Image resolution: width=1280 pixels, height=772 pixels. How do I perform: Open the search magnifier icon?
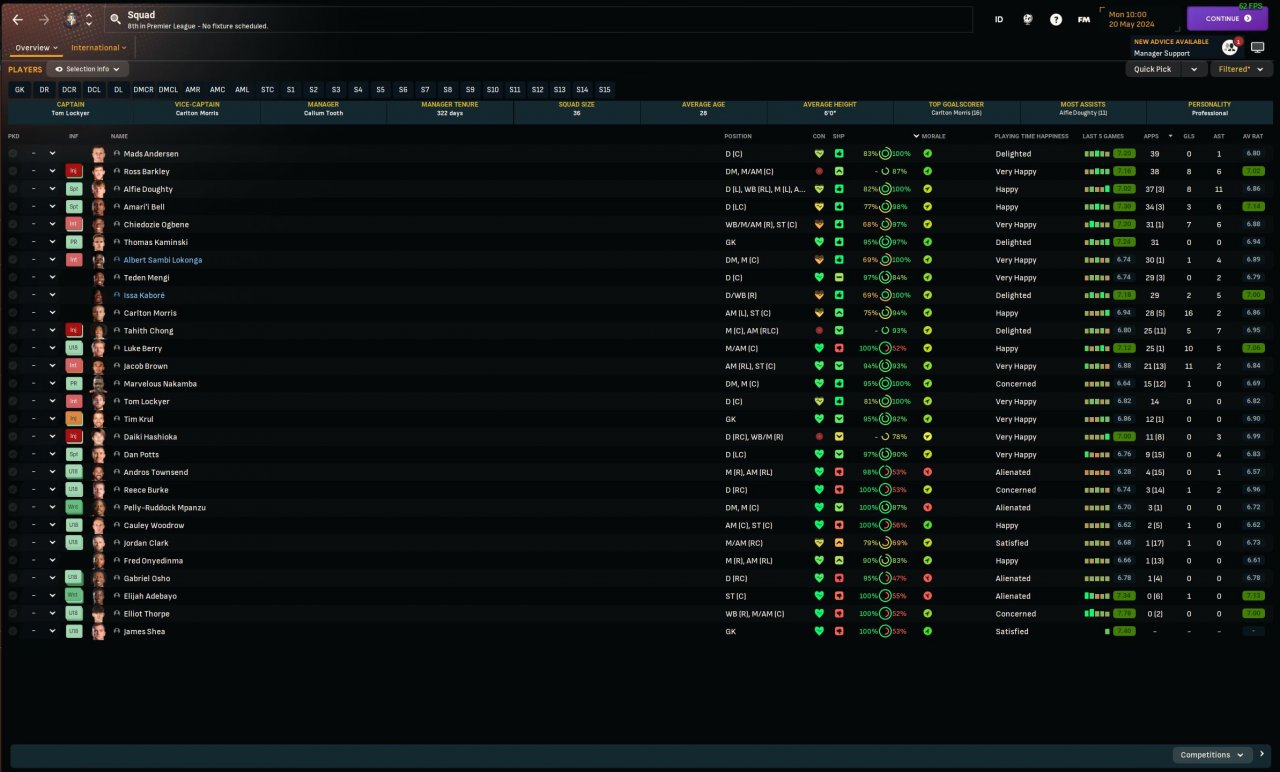[116, 19]
